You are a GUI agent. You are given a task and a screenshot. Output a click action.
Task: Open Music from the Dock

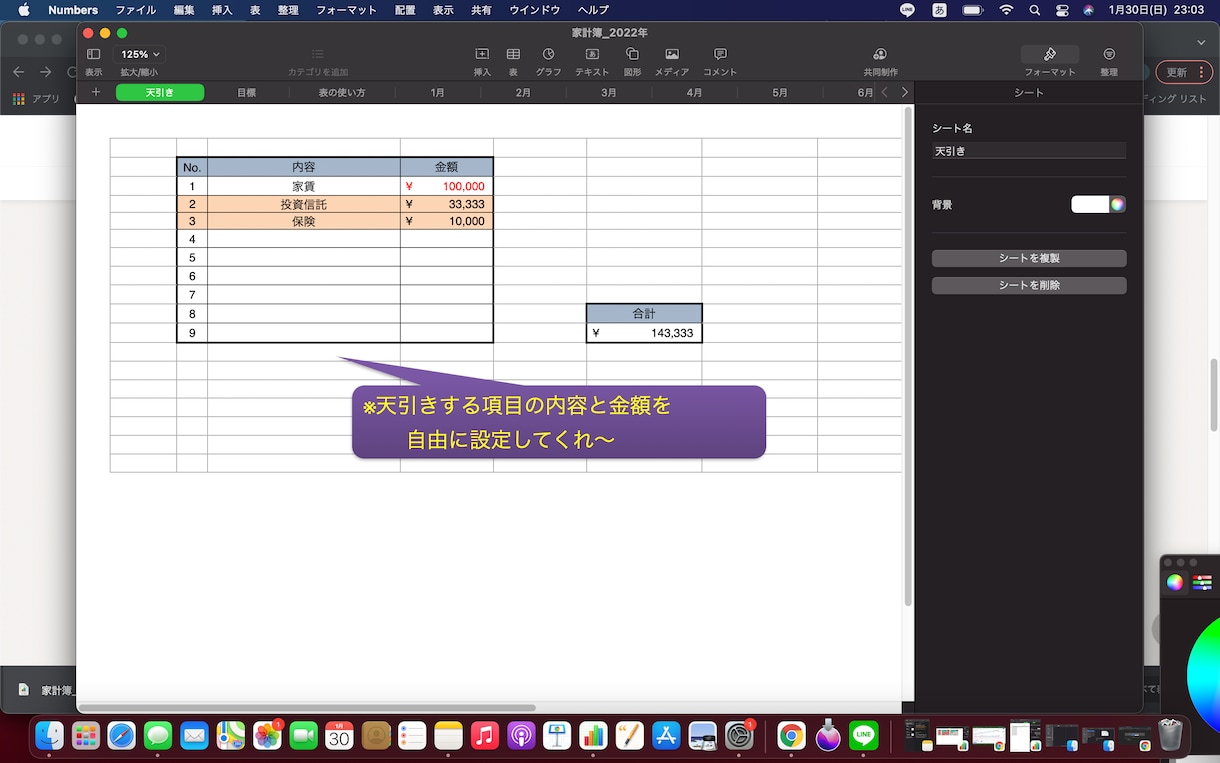tap(485, 736)
